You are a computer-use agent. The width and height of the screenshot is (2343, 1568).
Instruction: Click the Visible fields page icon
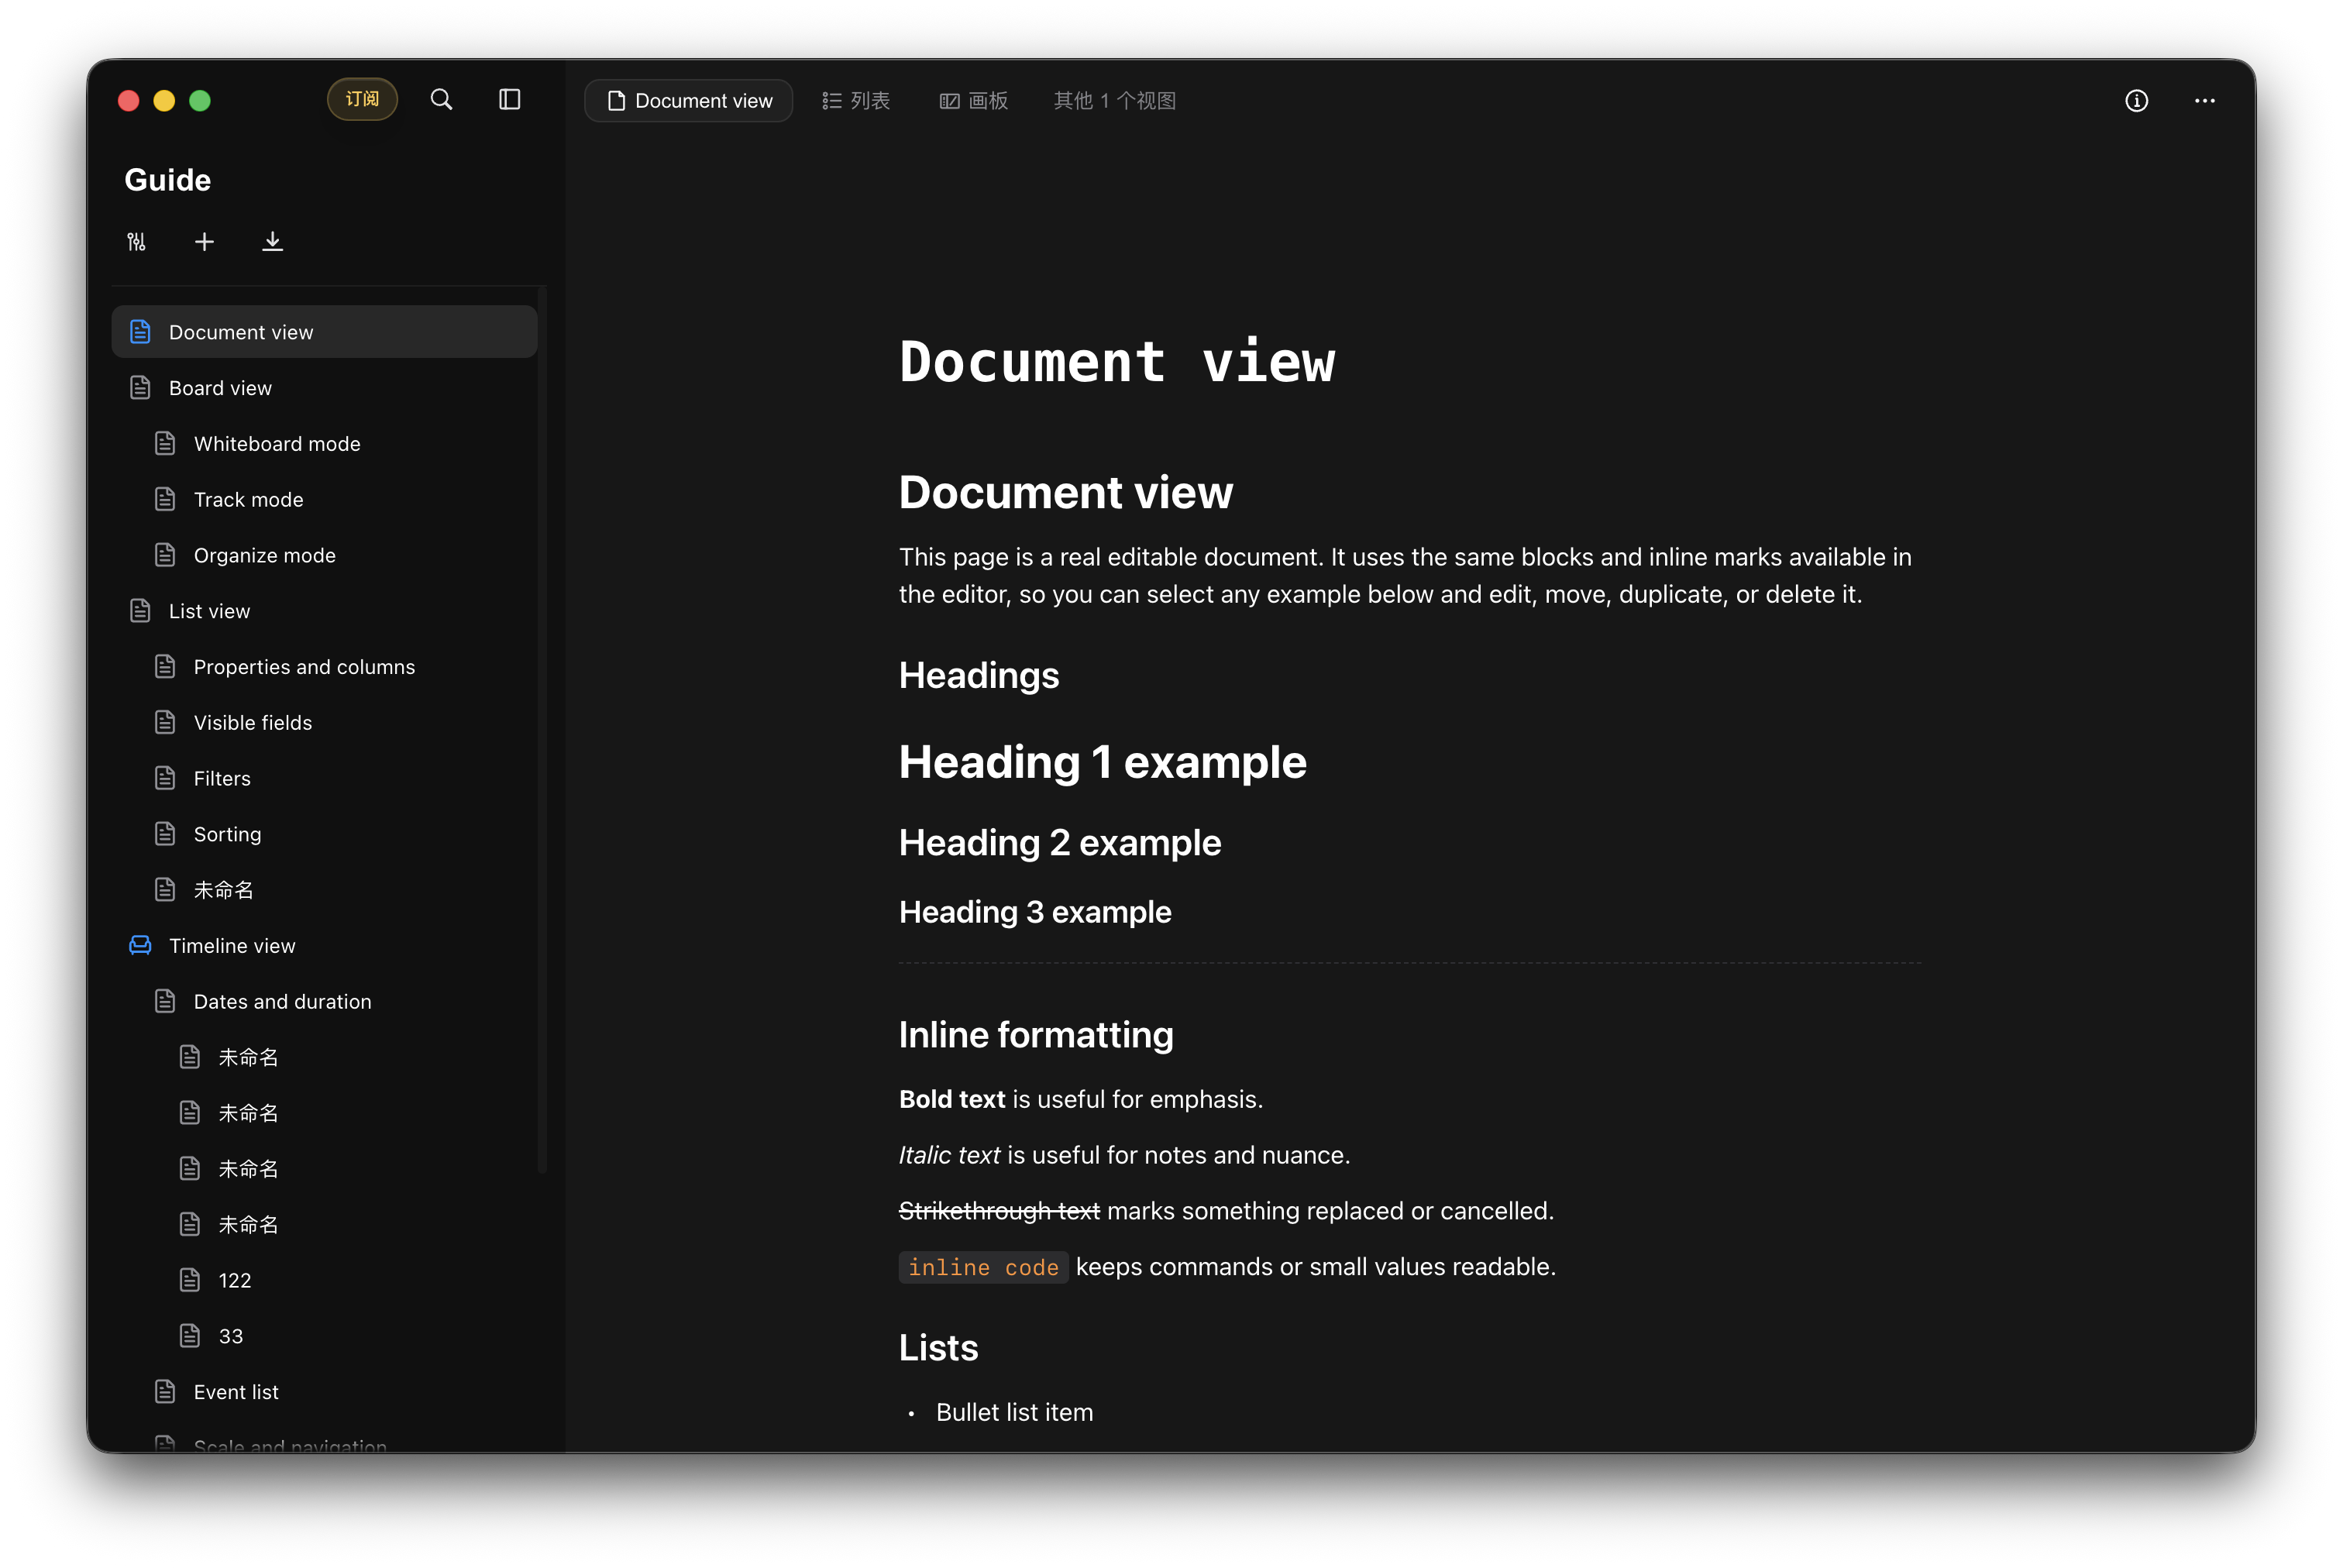[165, 722]
